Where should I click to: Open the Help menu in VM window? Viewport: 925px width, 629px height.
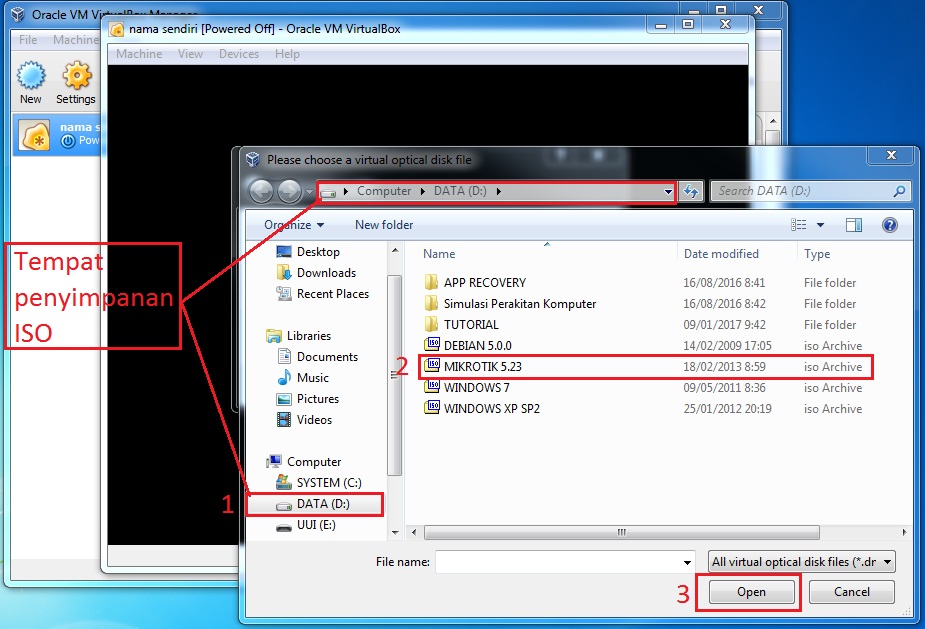[287, 54]
